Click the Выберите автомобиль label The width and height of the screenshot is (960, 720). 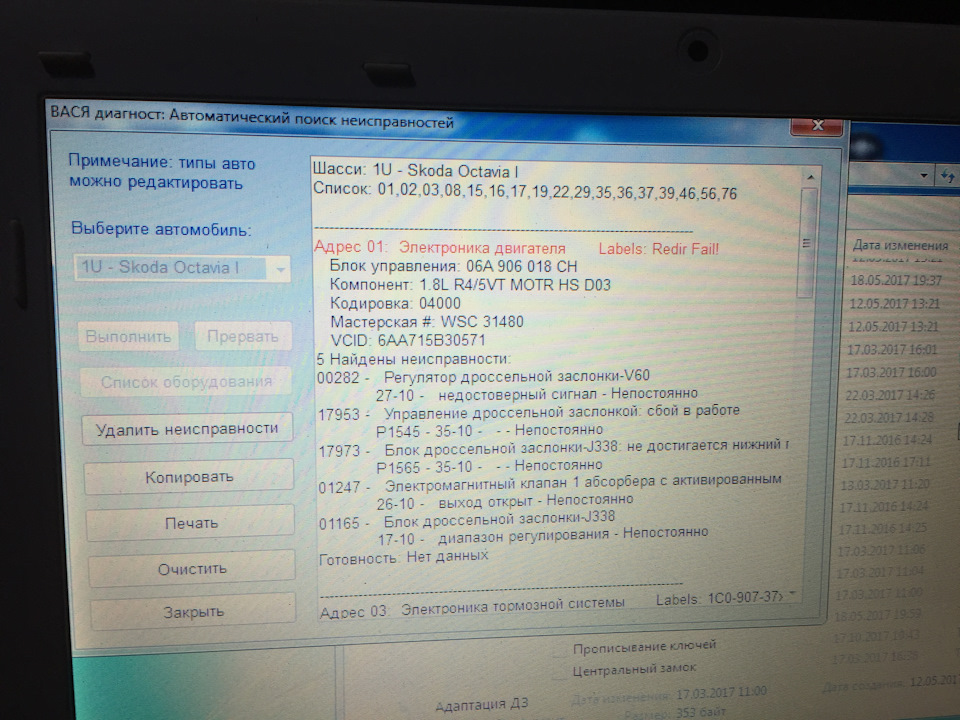point(161,230)
